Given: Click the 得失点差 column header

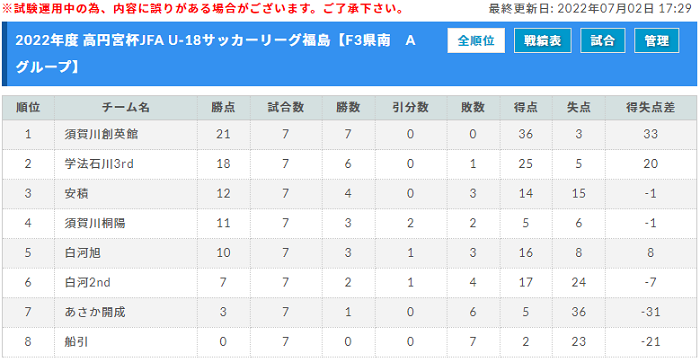Looking at the screenshot, I should (651, 107).
